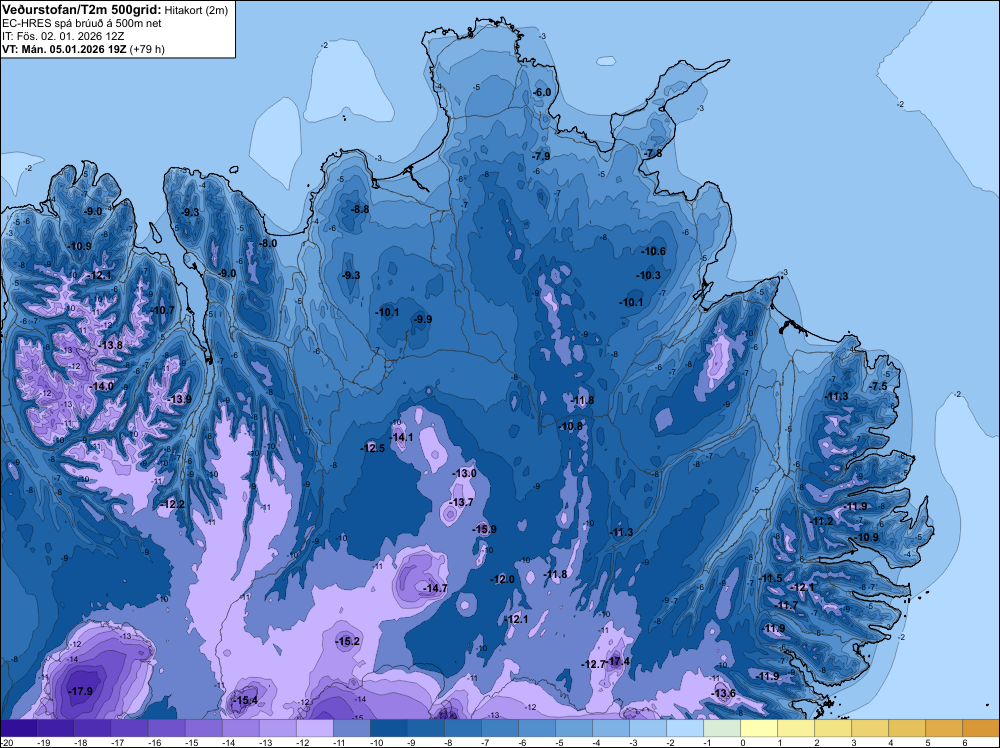The height and width of the screenshot is (748, 1000).
Task: Click the -15.4 temperature label
Action: (x=246, y=700)
